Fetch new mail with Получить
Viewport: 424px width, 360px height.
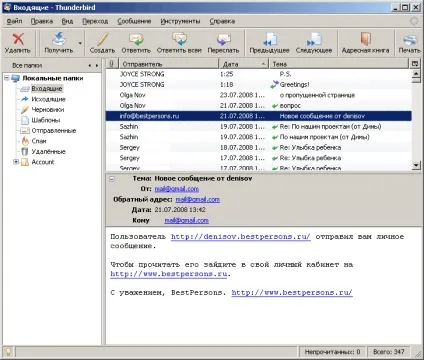pos(59,43)
